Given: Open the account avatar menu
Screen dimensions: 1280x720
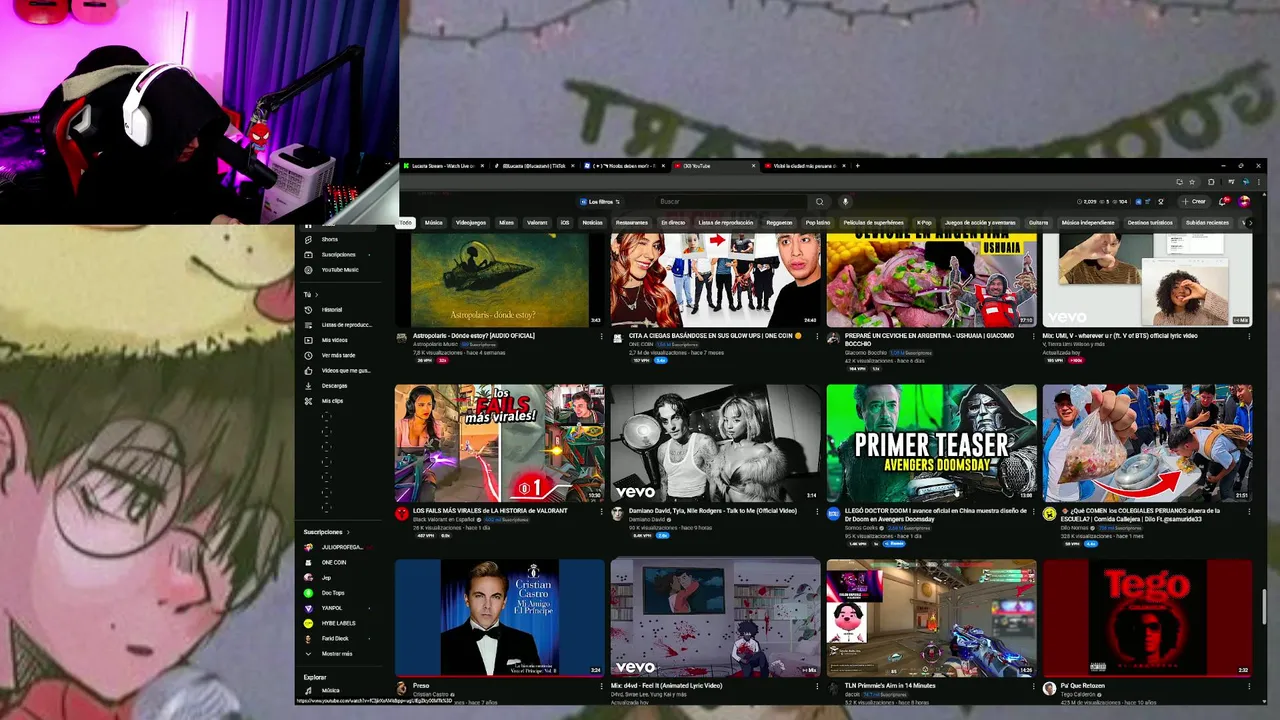Looking at the screenshot, I should click(1244, 201).
